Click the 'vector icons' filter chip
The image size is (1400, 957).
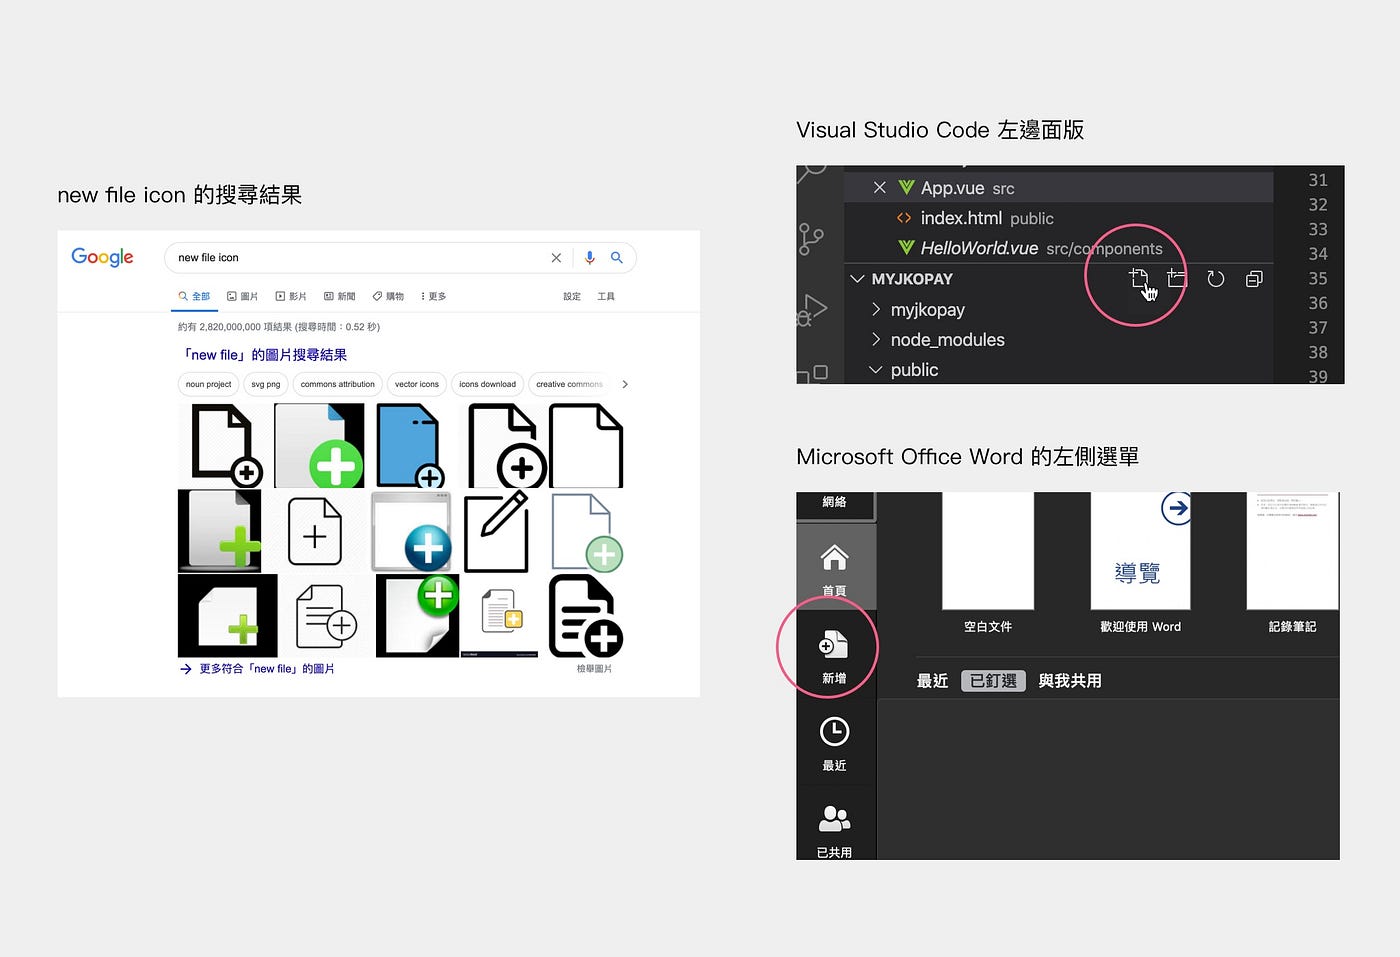tap(417, 384)
